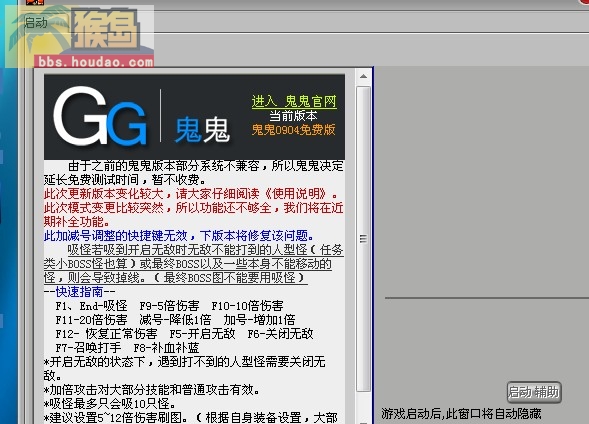589x424 pixels.
Task: Click the *吸怪最多只会吸10只怪 line
Action: [110, 404]
